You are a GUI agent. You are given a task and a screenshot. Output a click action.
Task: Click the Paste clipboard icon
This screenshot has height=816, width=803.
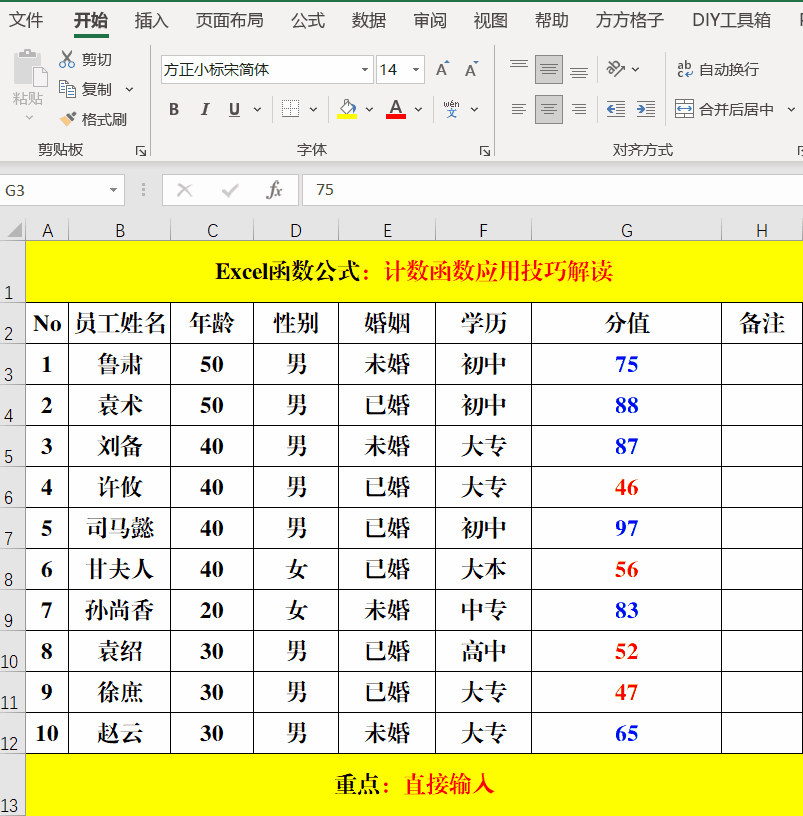tap(29, 68)
